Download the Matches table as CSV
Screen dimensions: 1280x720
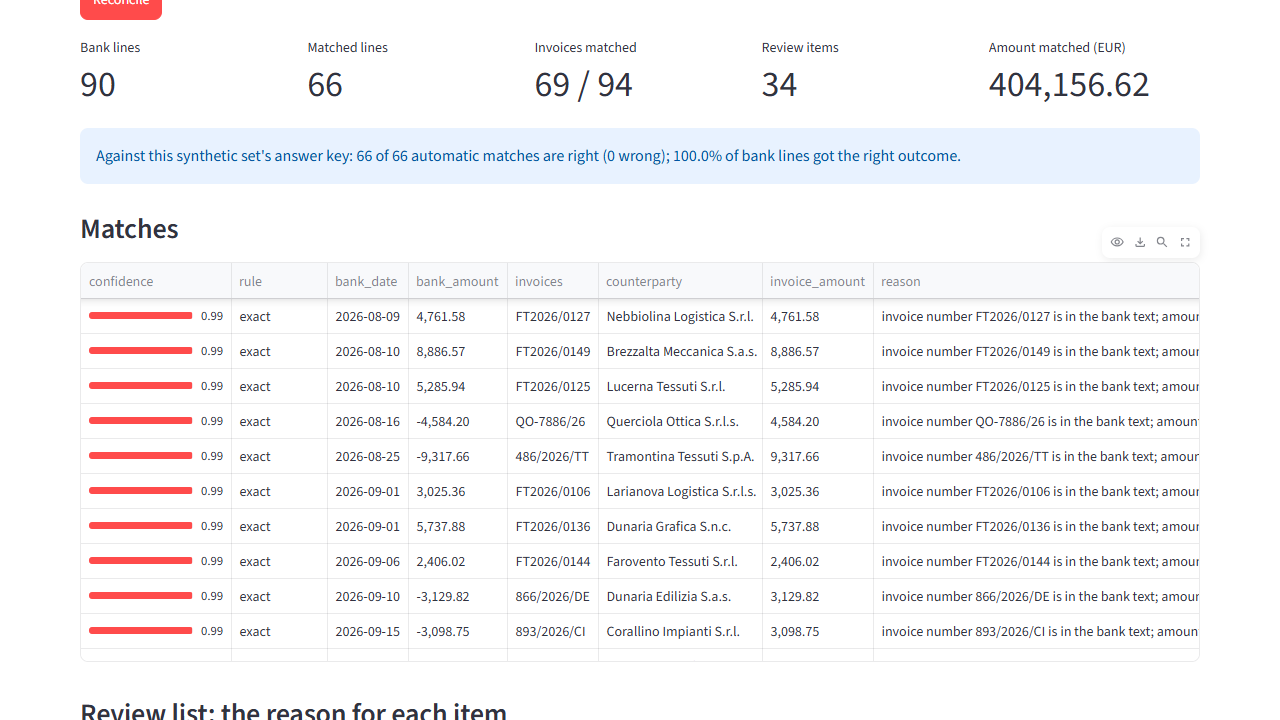(1140, 242)
